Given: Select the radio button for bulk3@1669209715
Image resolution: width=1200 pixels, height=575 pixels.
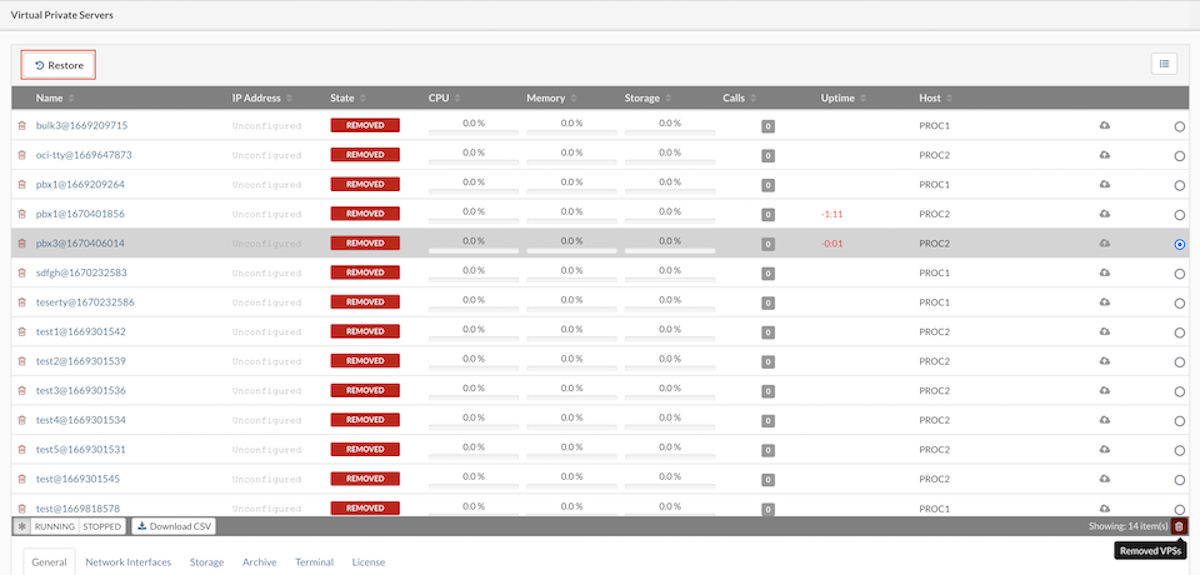Looking at the screenshot, I should click(1179, 127).
